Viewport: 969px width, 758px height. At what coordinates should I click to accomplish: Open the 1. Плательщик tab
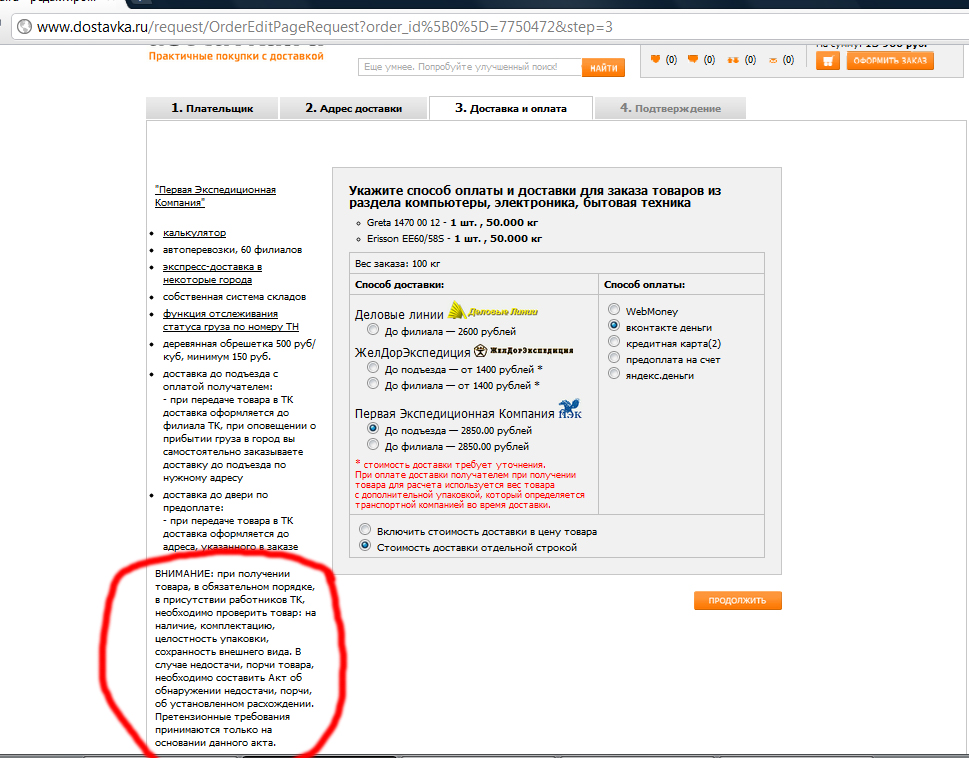(x=212, y=108)
